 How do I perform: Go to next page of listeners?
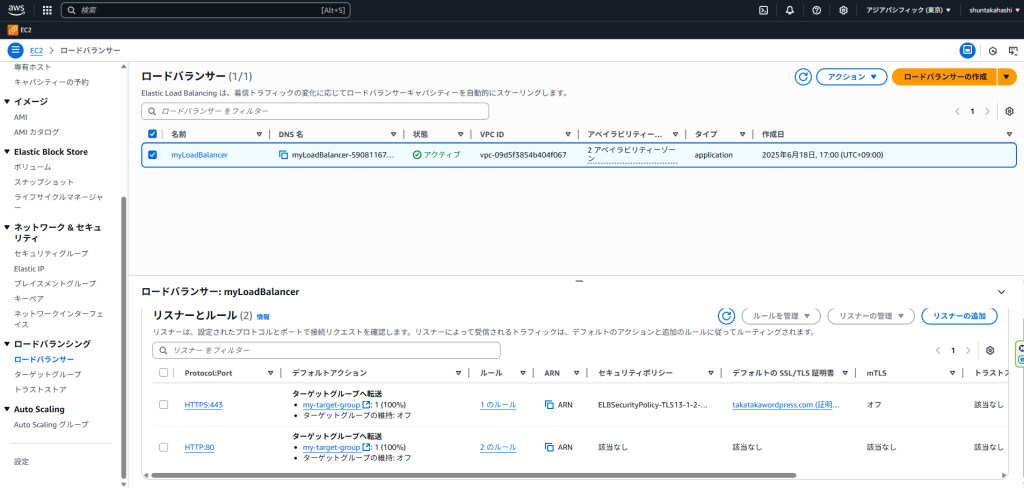coord(968,350)
